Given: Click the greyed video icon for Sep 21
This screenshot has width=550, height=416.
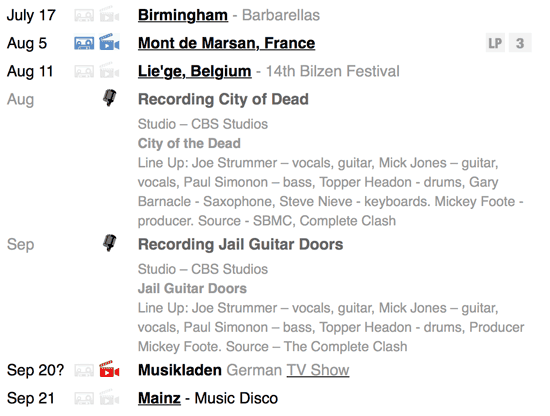Looking at the screenshot, I should [x=109, y=397].
